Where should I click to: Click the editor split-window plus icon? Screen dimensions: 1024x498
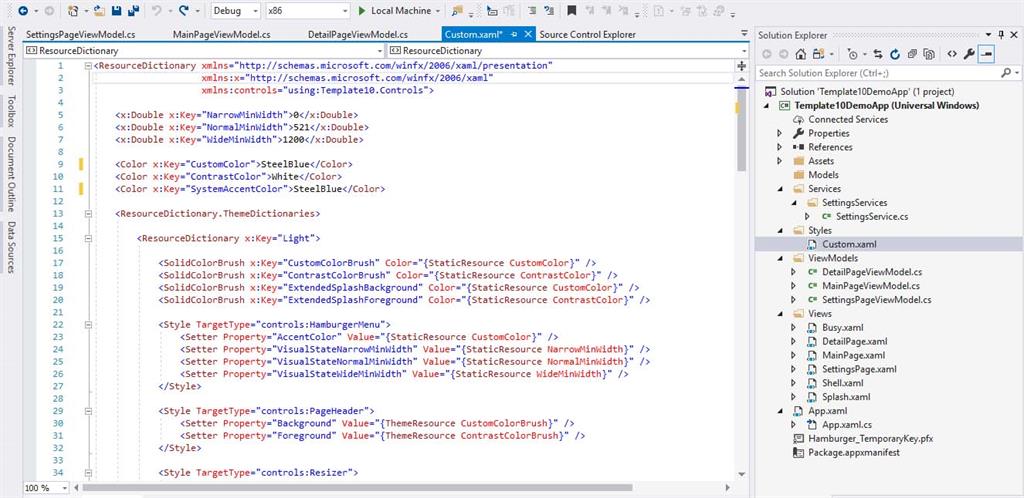(x=741, y=66)
